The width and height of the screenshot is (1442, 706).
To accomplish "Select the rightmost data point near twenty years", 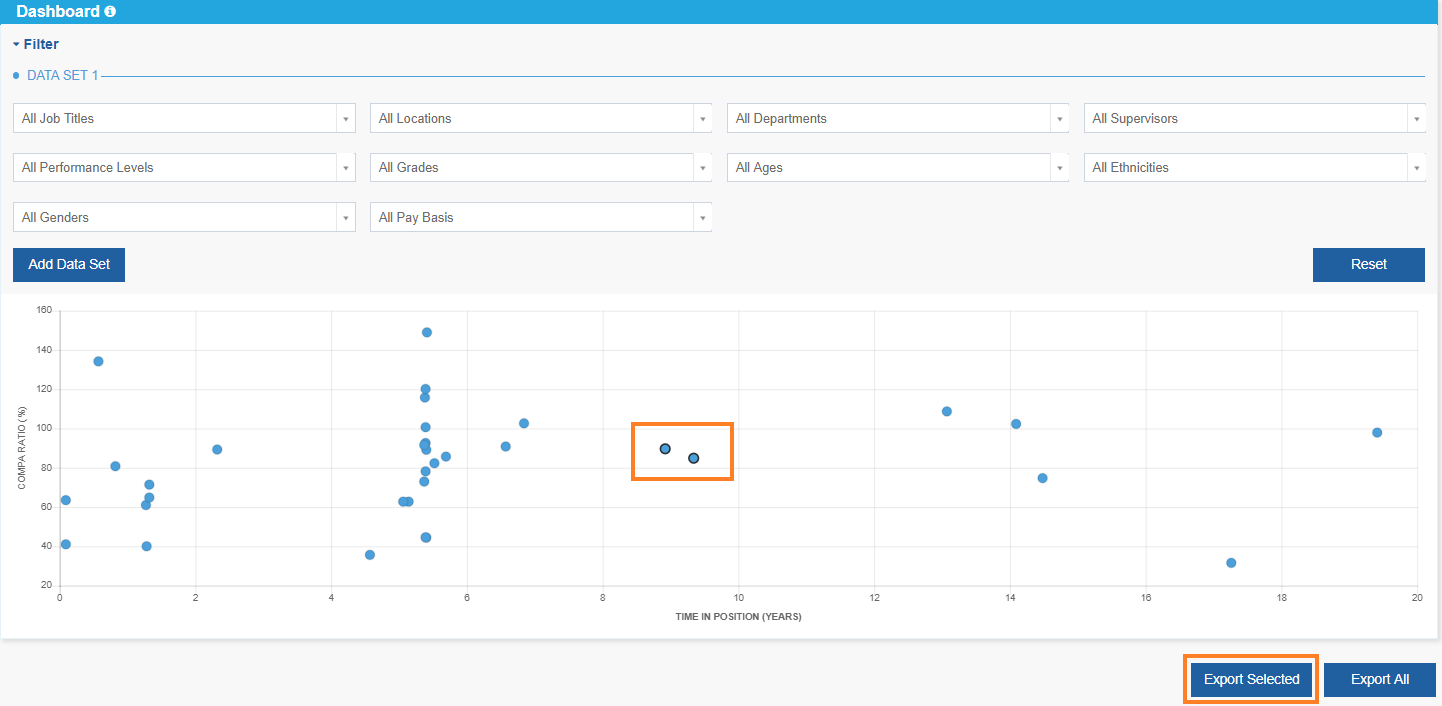I will (x=1377, y=433).
